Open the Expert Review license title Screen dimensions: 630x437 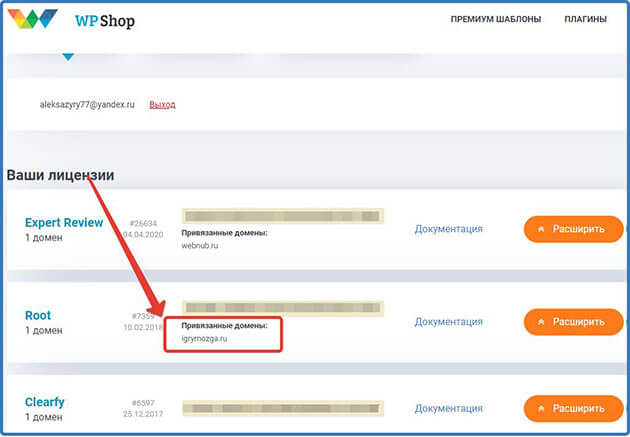pos(64,223)
